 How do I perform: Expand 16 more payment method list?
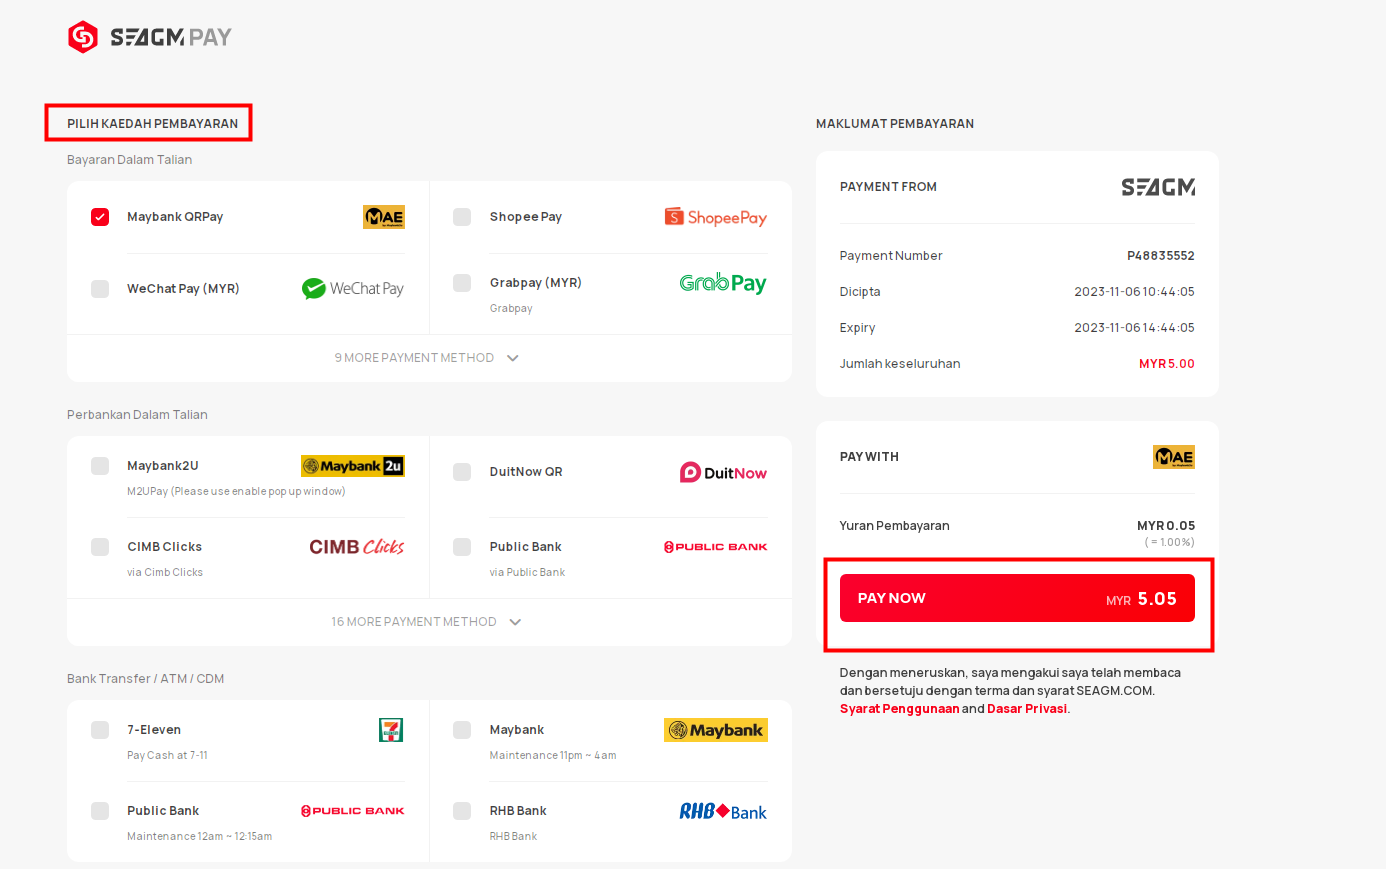428,622
